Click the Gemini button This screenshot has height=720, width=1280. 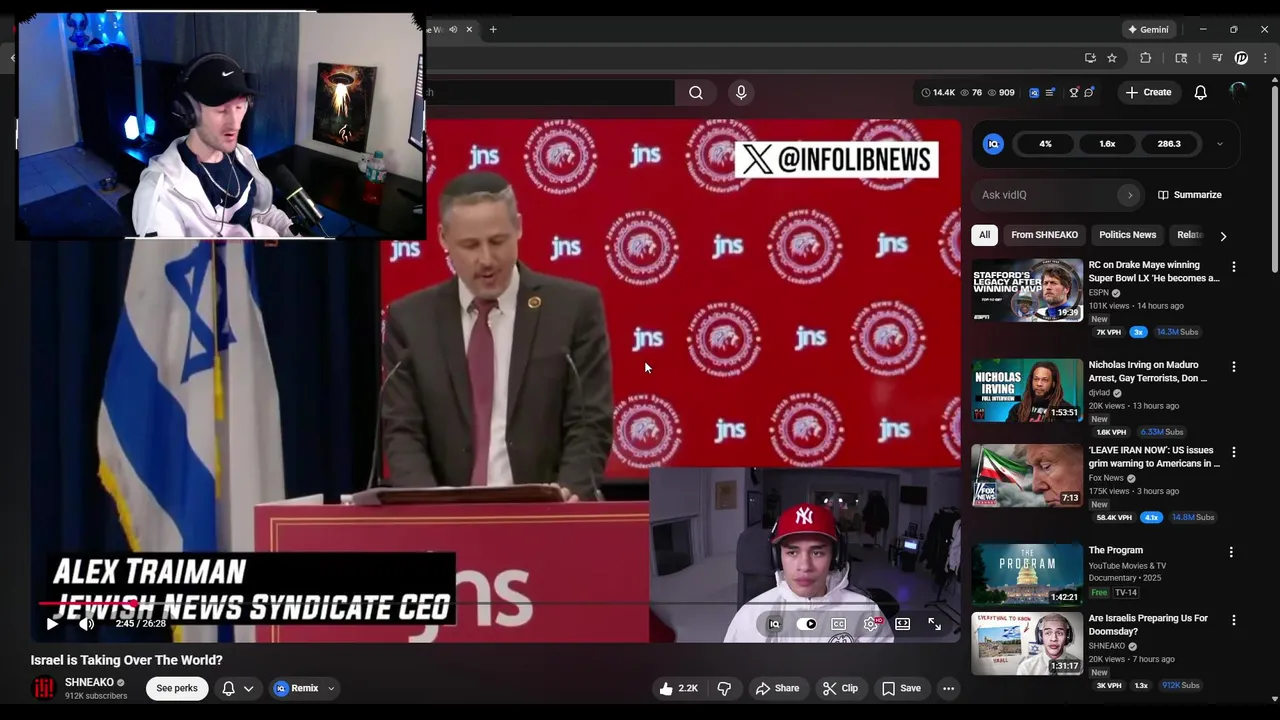pos(1148,29)
